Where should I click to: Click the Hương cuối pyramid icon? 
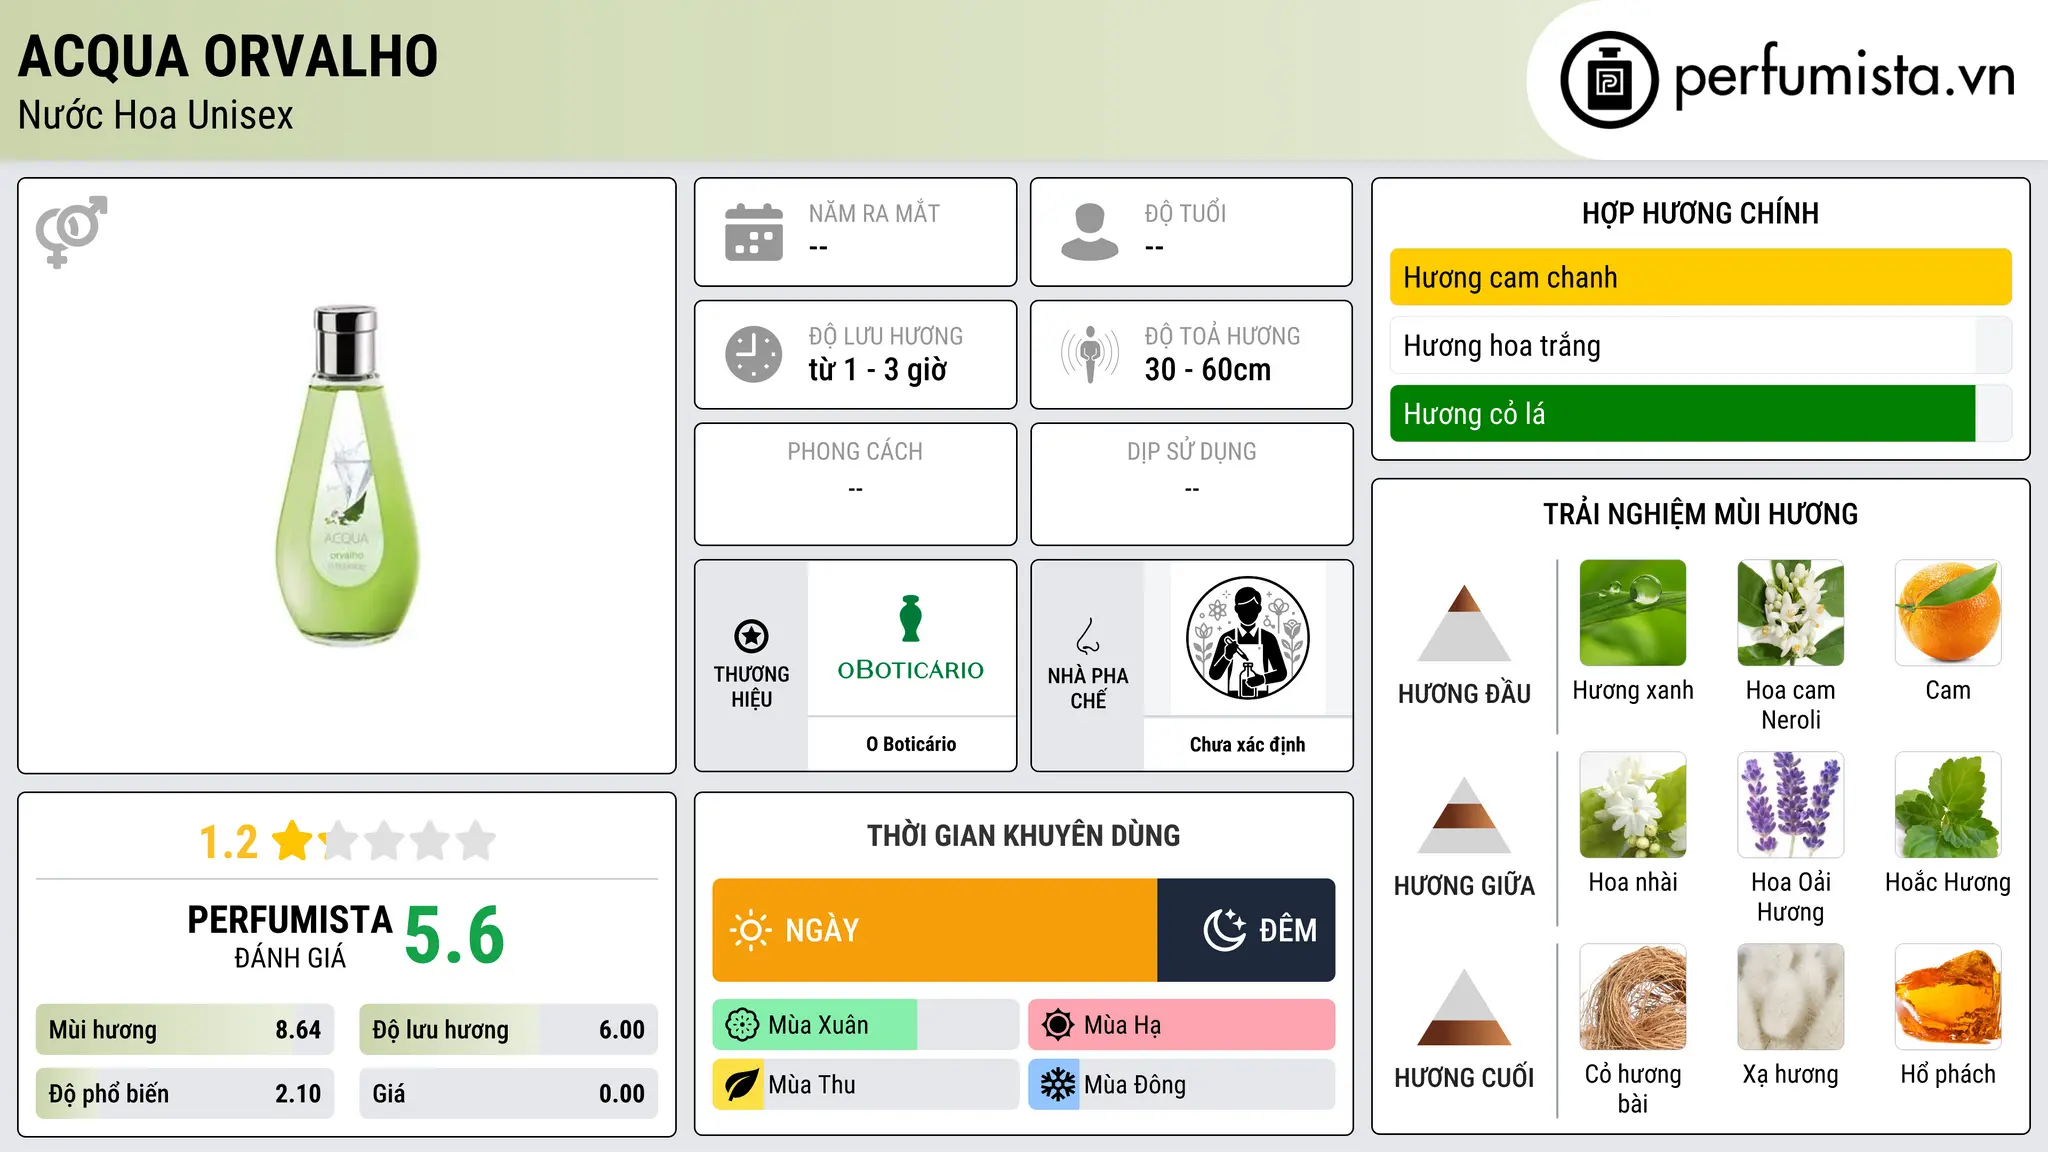[1464, 1007]
